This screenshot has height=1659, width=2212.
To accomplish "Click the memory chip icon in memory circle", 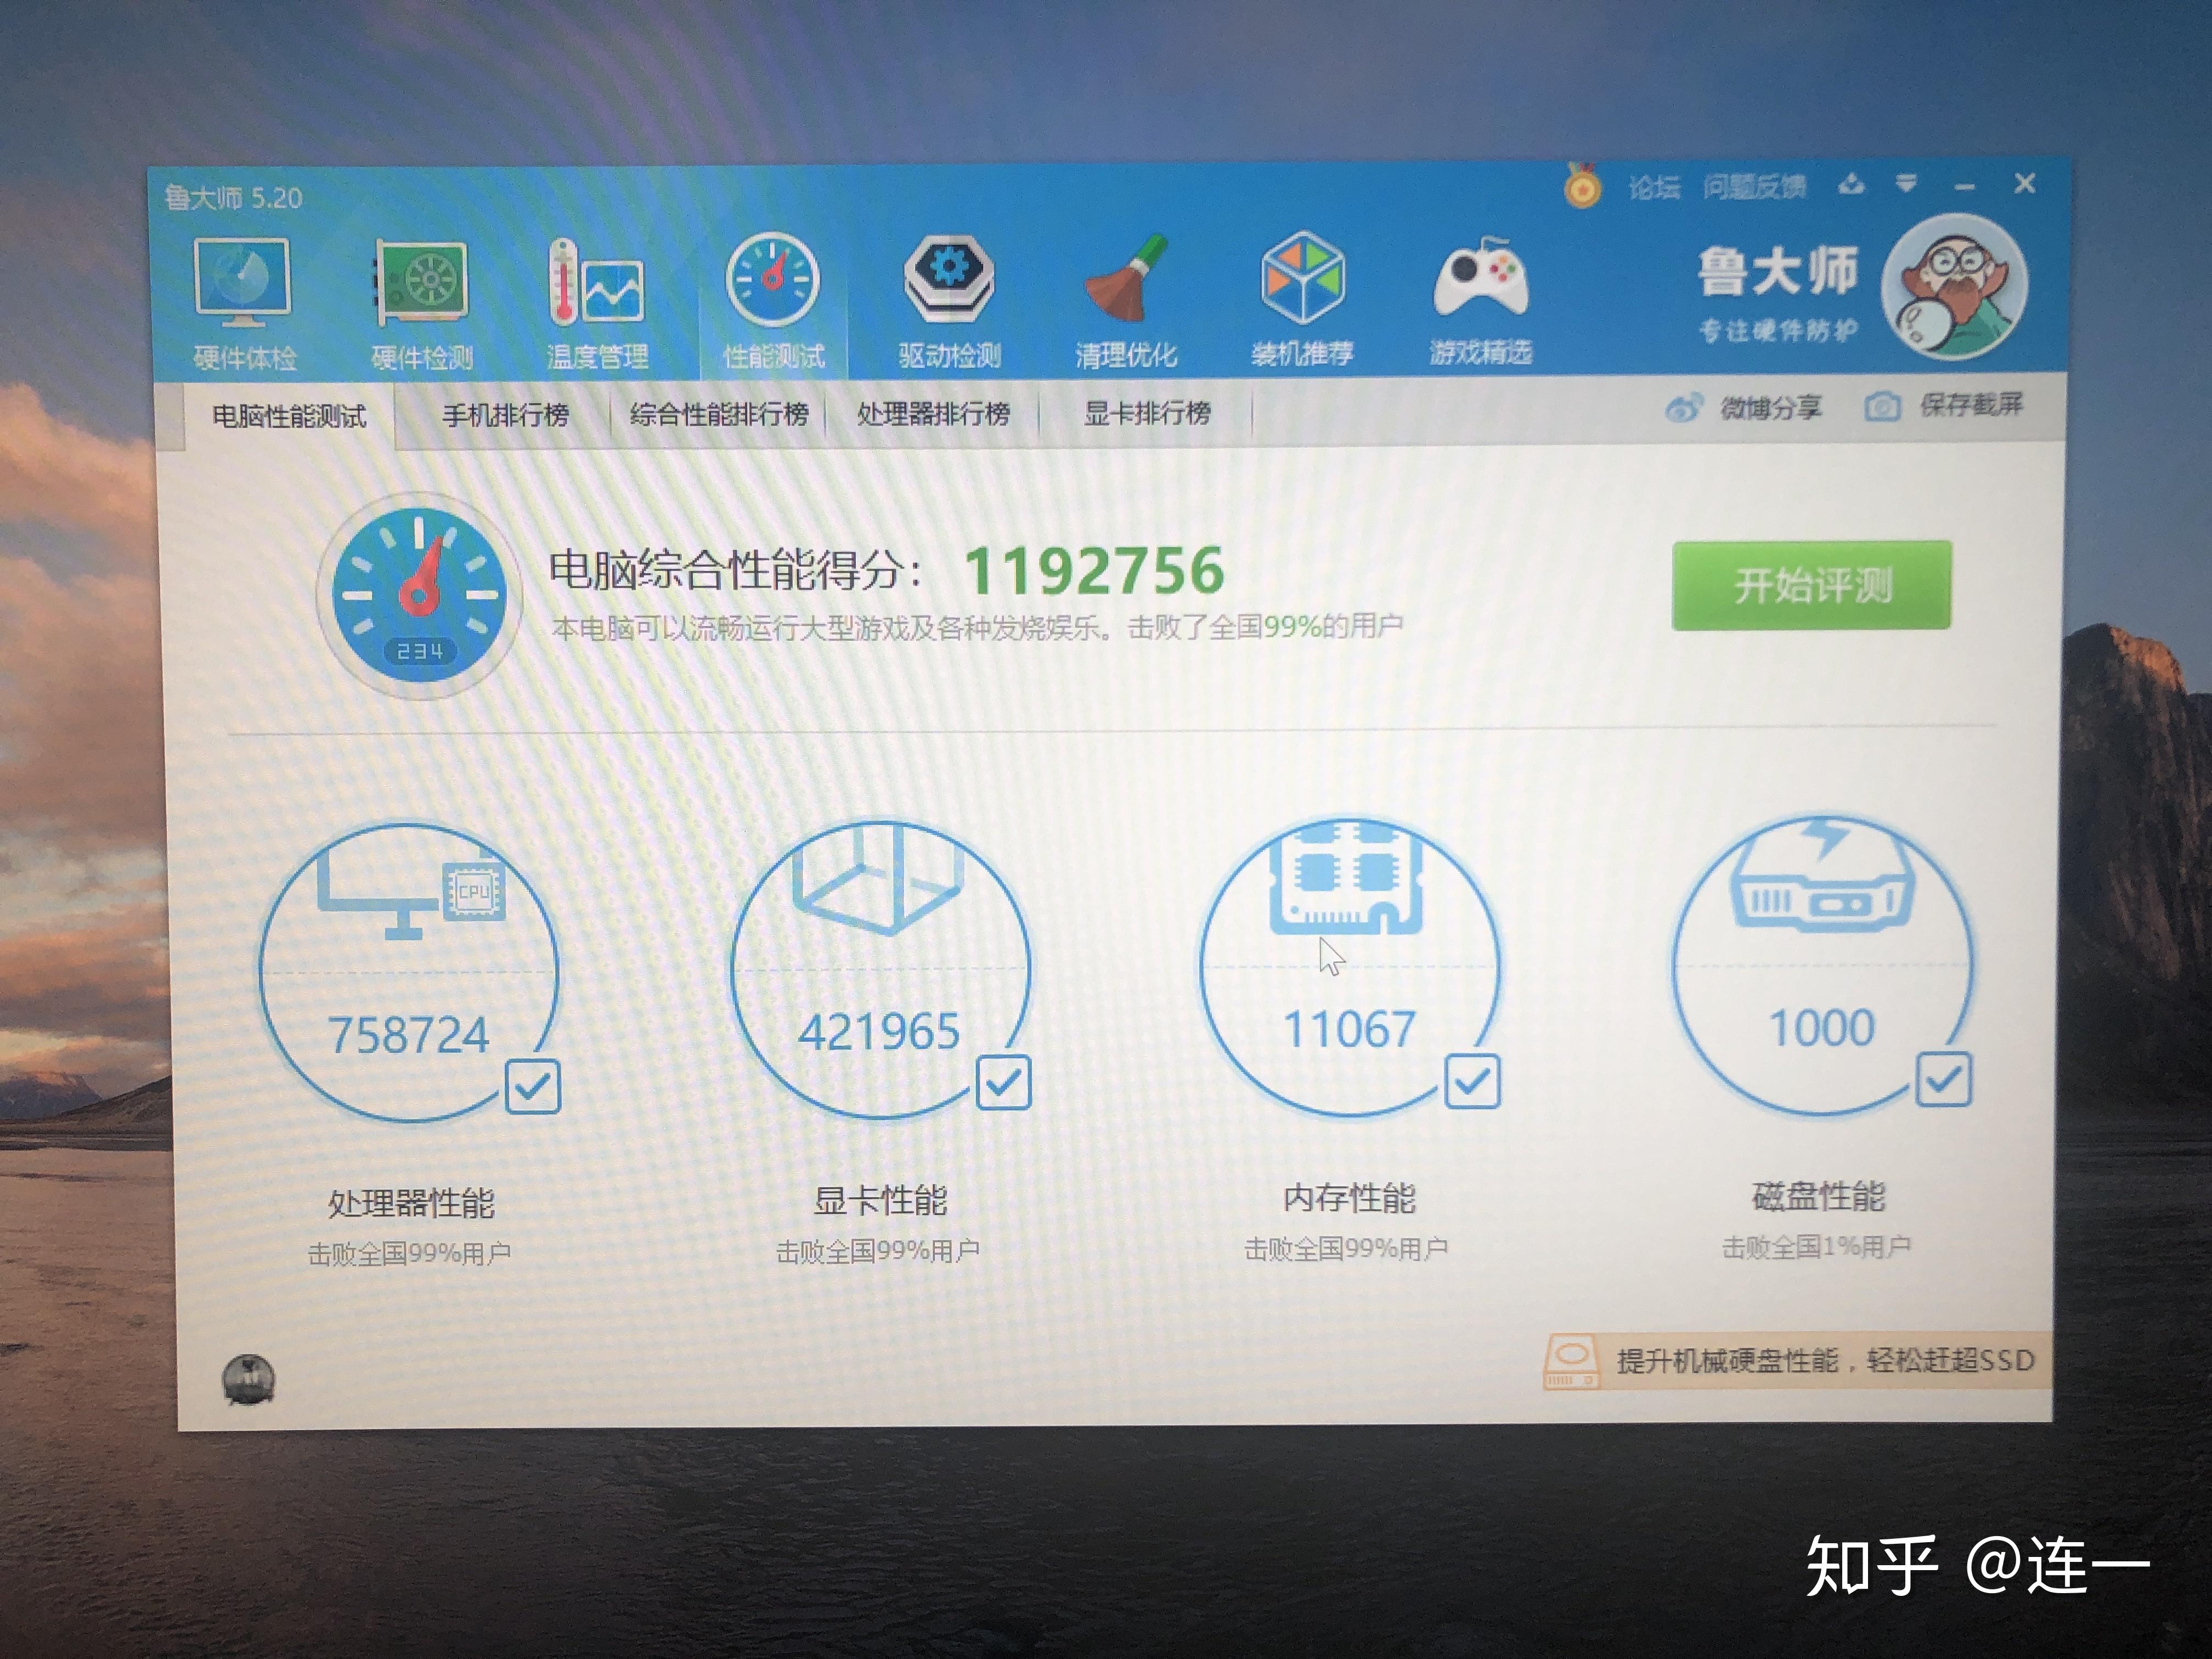I will pos(1347,877).
